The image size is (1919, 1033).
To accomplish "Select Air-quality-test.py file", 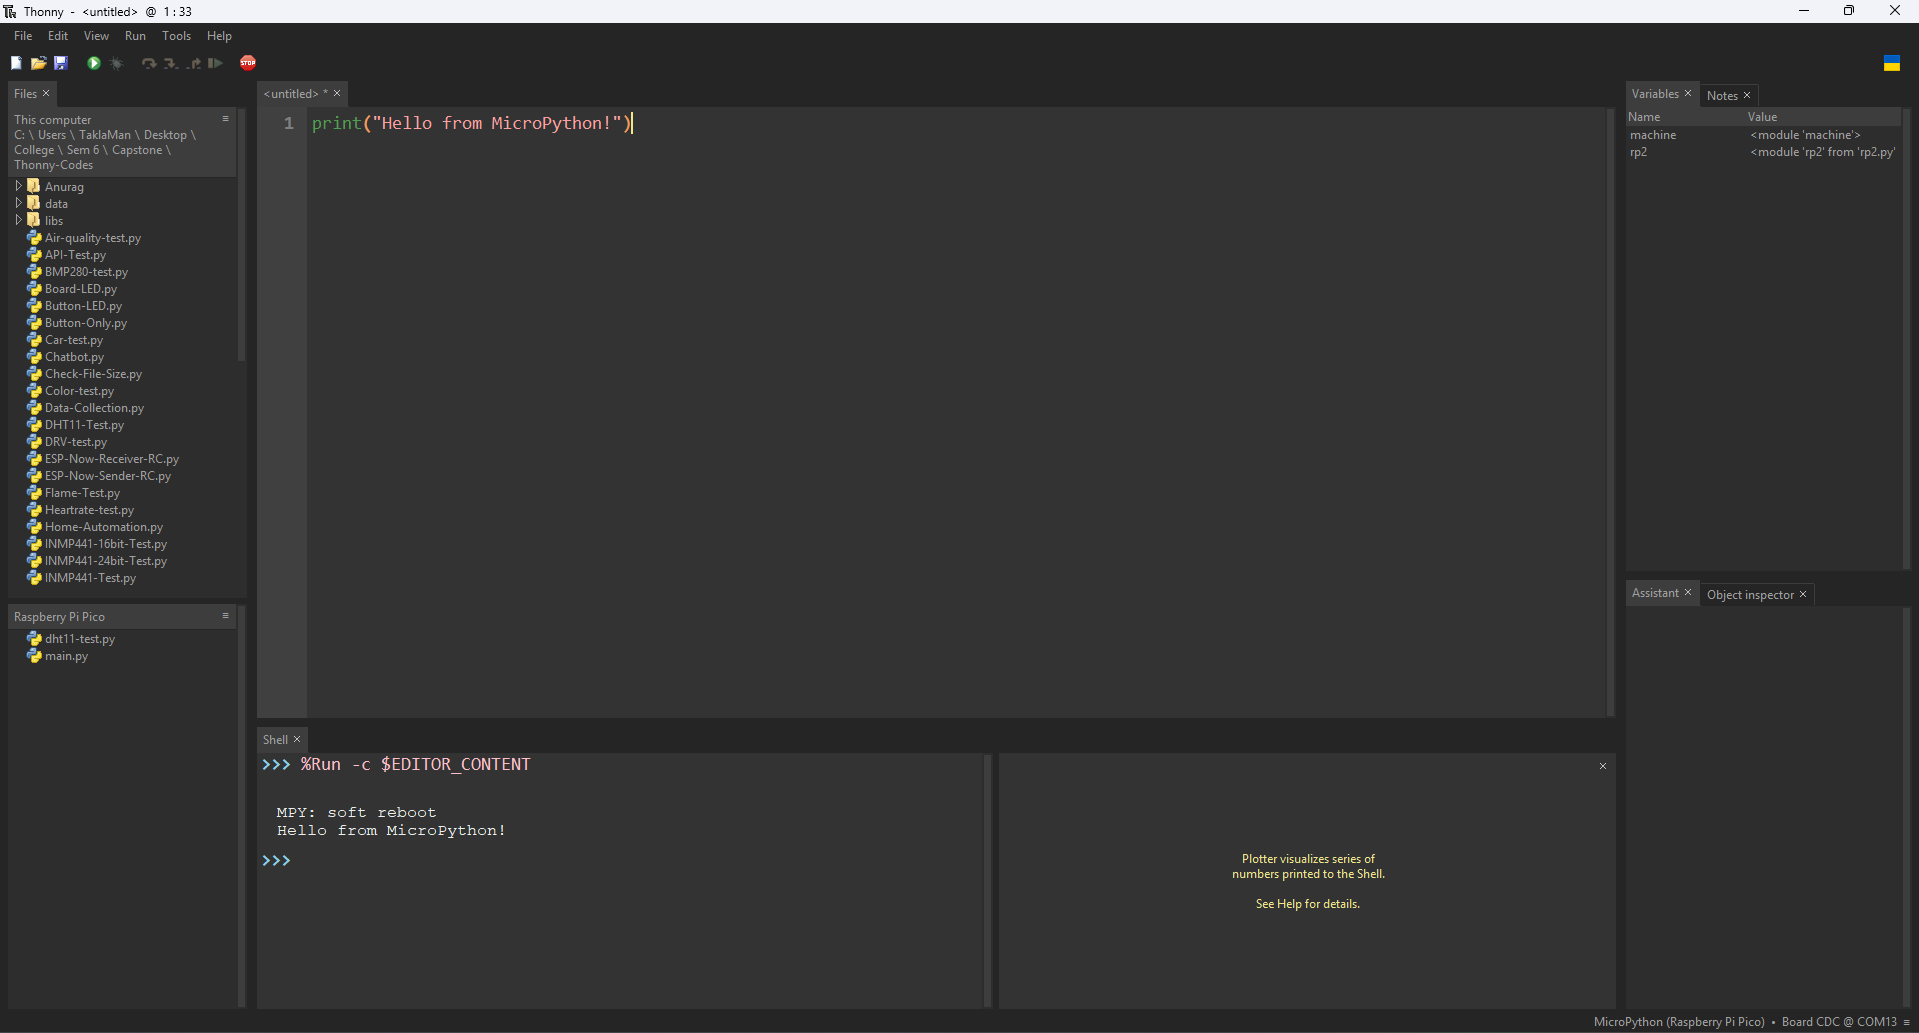I will [93, 238].
